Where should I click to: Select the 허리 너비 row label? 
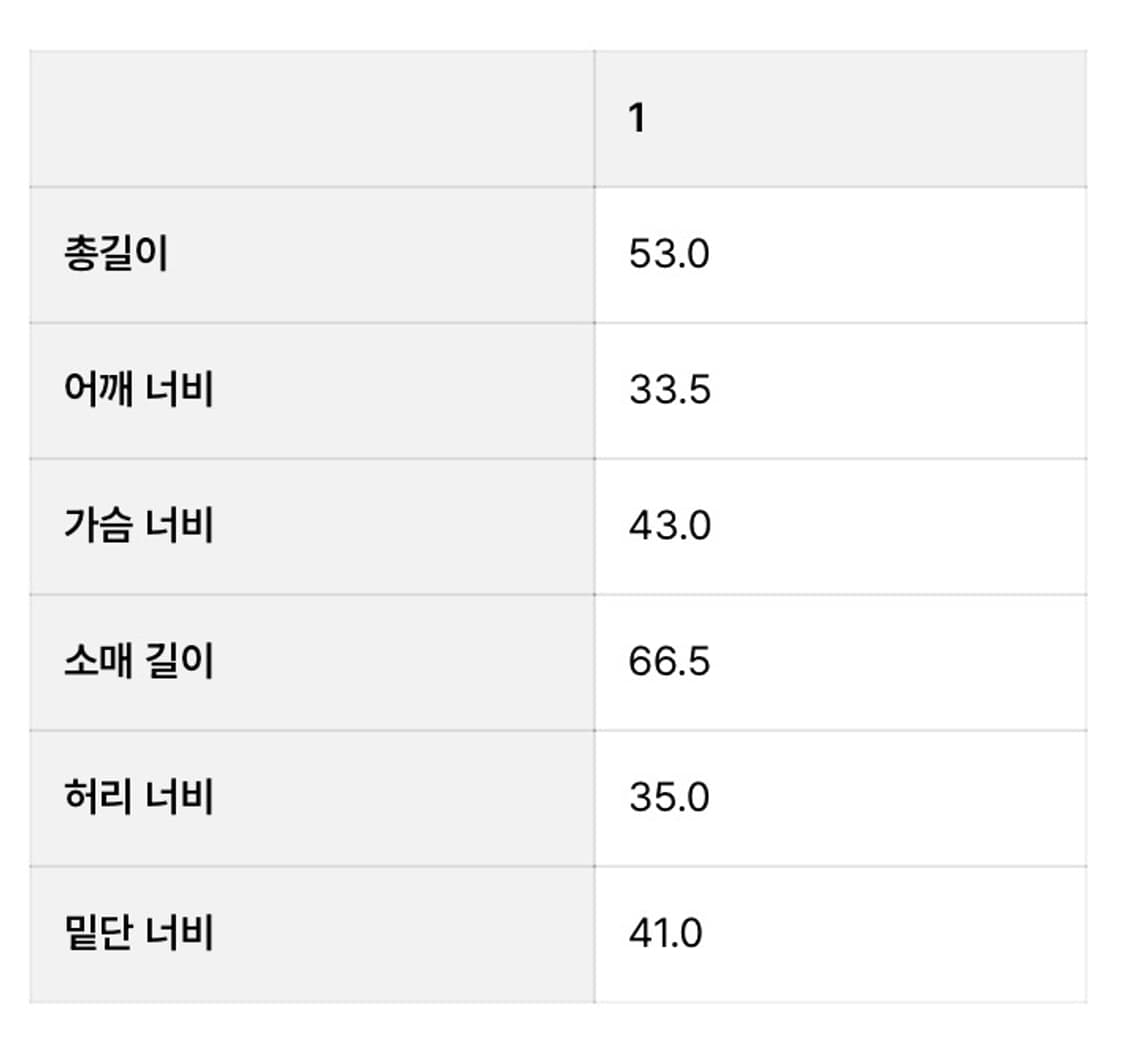(x=138, y=798)
